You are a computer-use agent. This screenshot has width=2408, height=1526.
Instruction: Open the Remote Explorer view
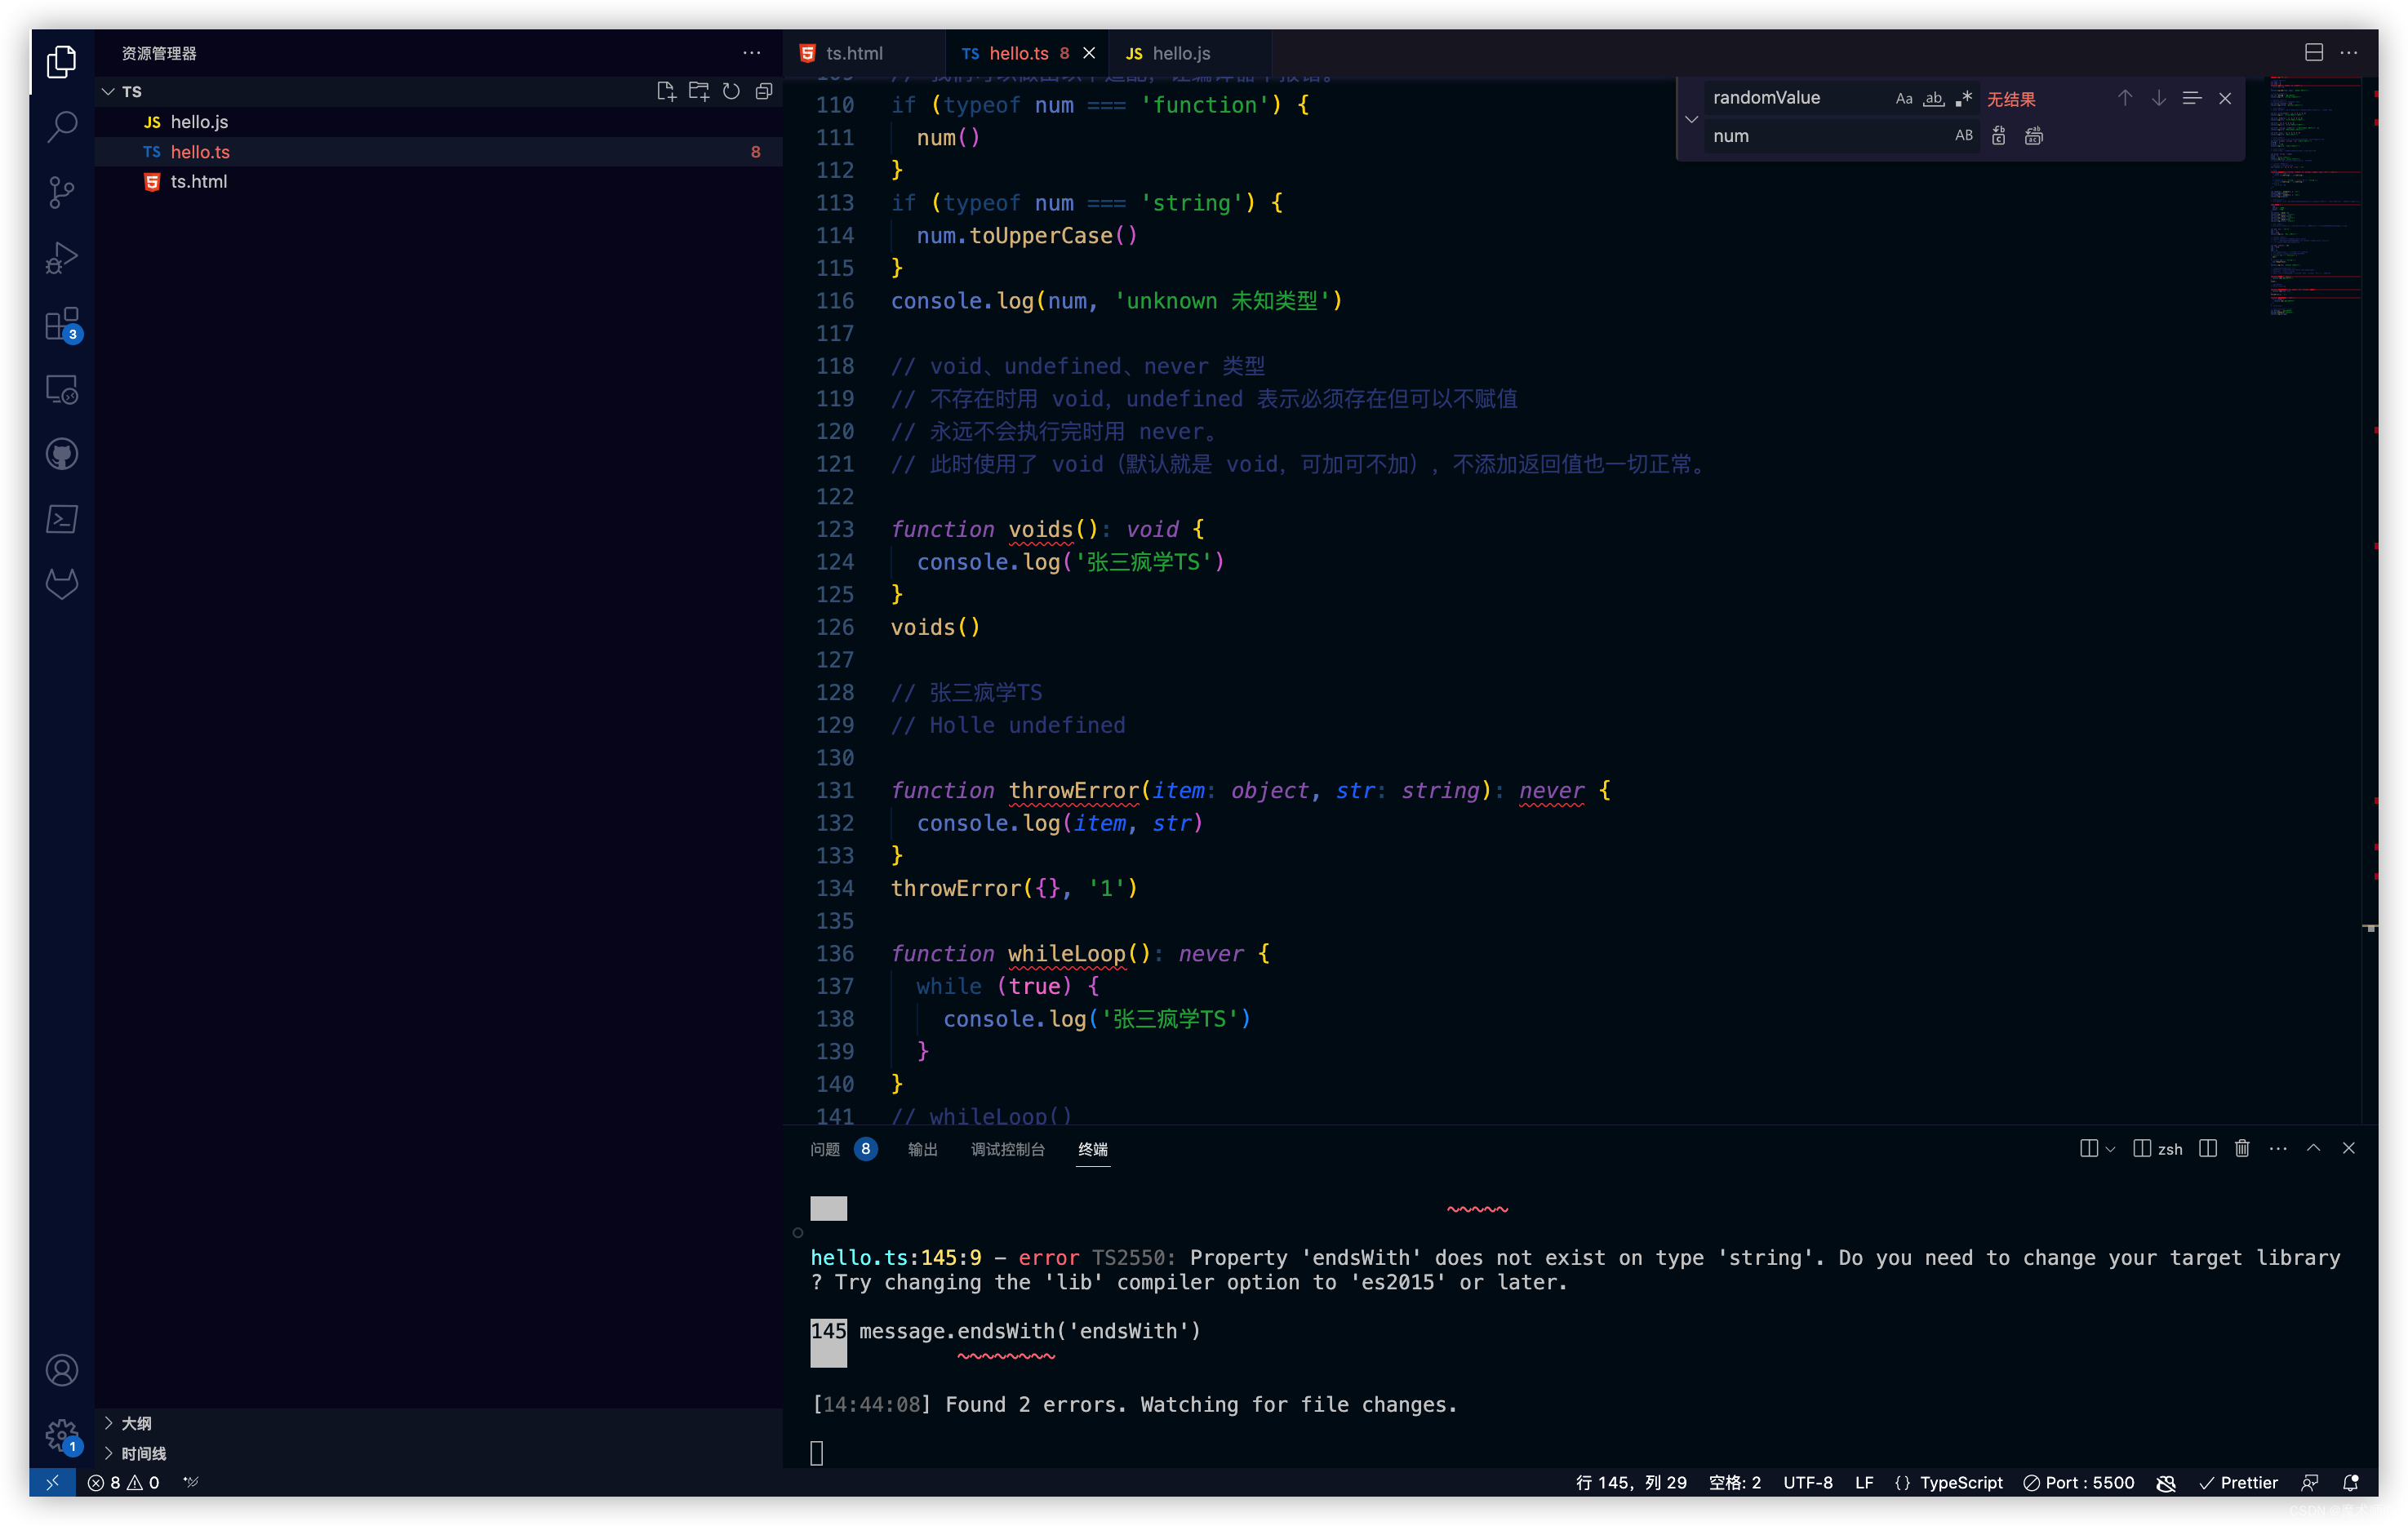point(62,389)
